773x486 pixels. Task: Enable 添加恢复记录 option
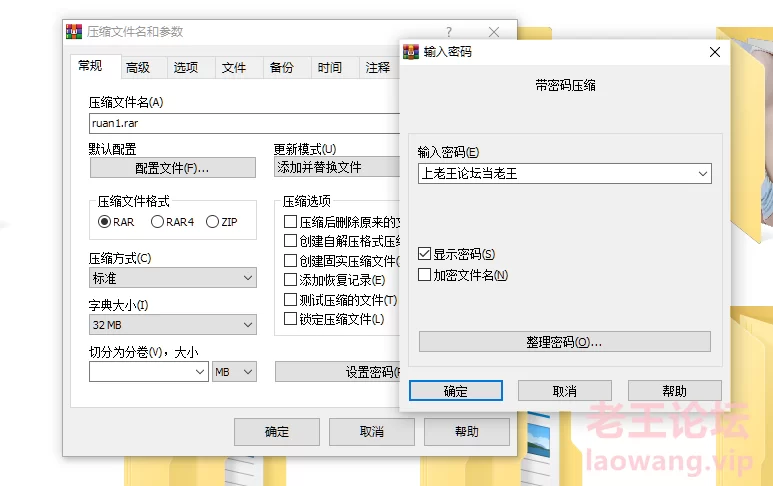291,280
